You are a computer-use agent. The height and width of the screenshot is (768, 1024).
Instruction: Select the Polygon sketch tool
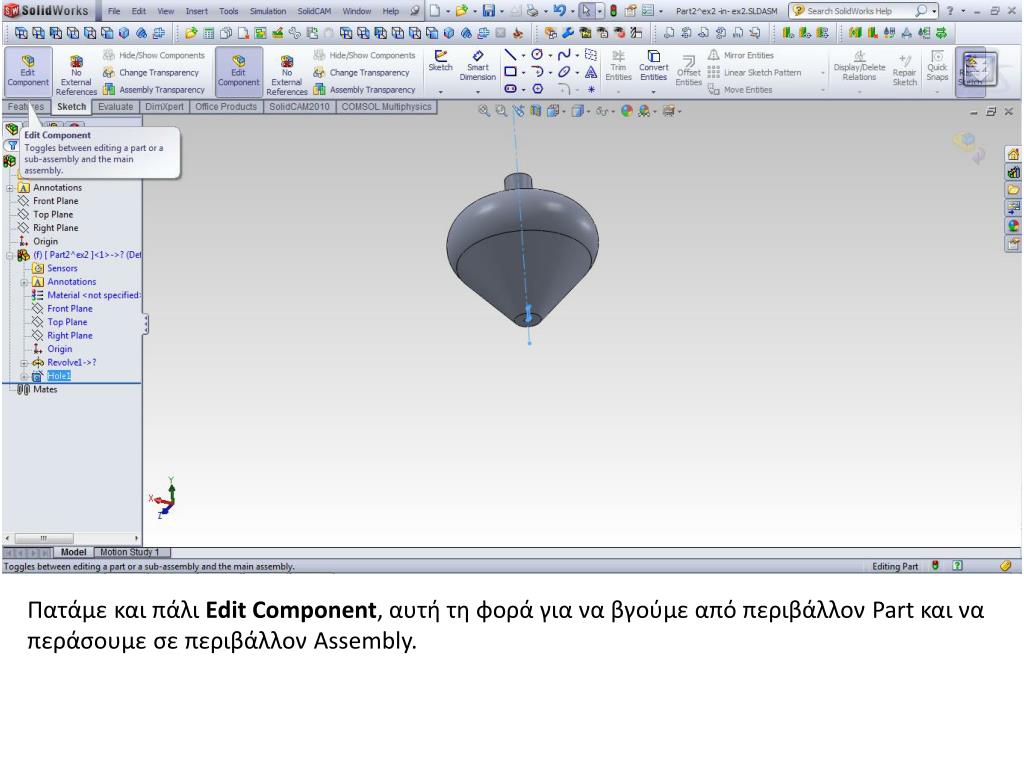click(x=537, y=89)
